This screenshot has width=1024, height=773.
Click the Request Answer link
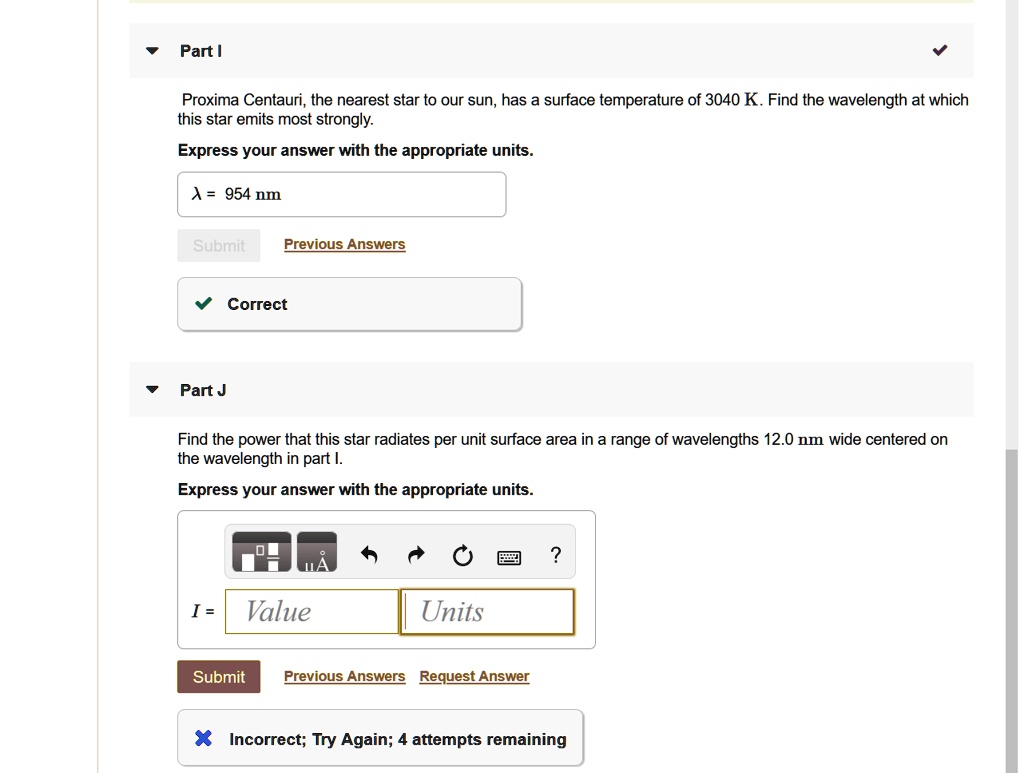[x=474, y=677]
